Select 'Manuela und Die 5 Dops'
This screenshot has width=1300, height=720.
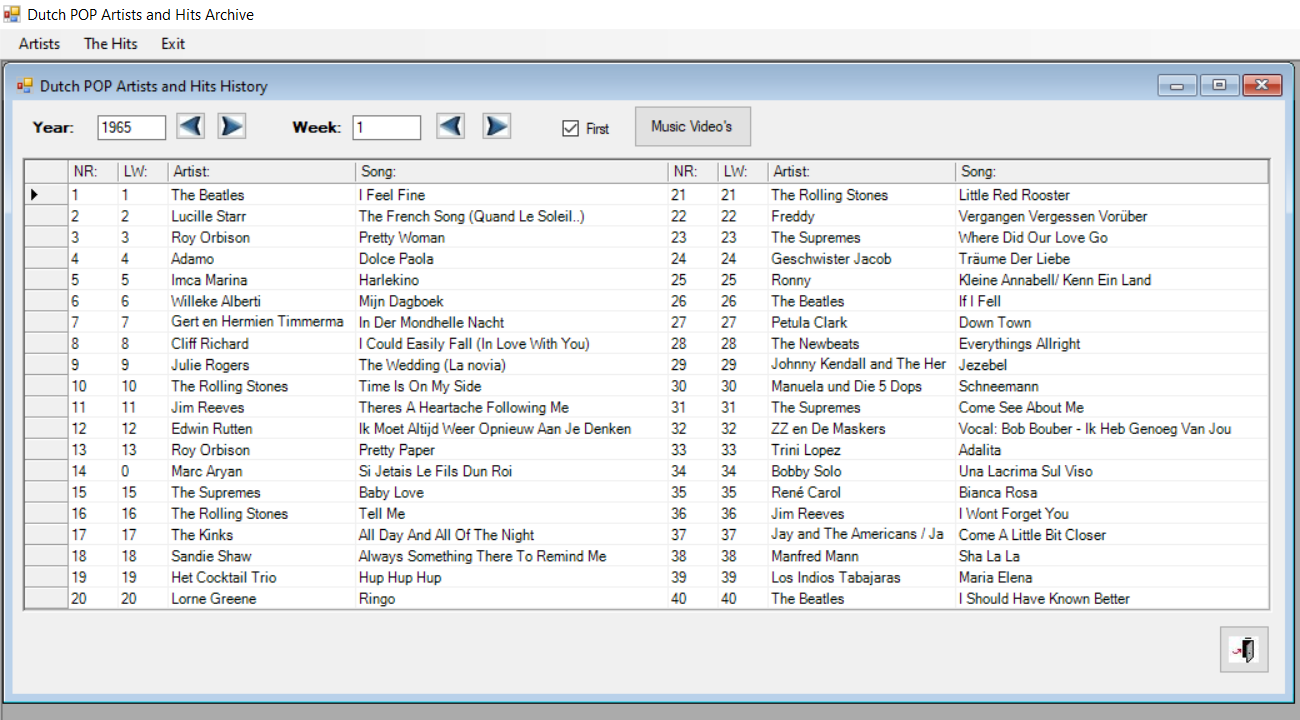point(861,386)
